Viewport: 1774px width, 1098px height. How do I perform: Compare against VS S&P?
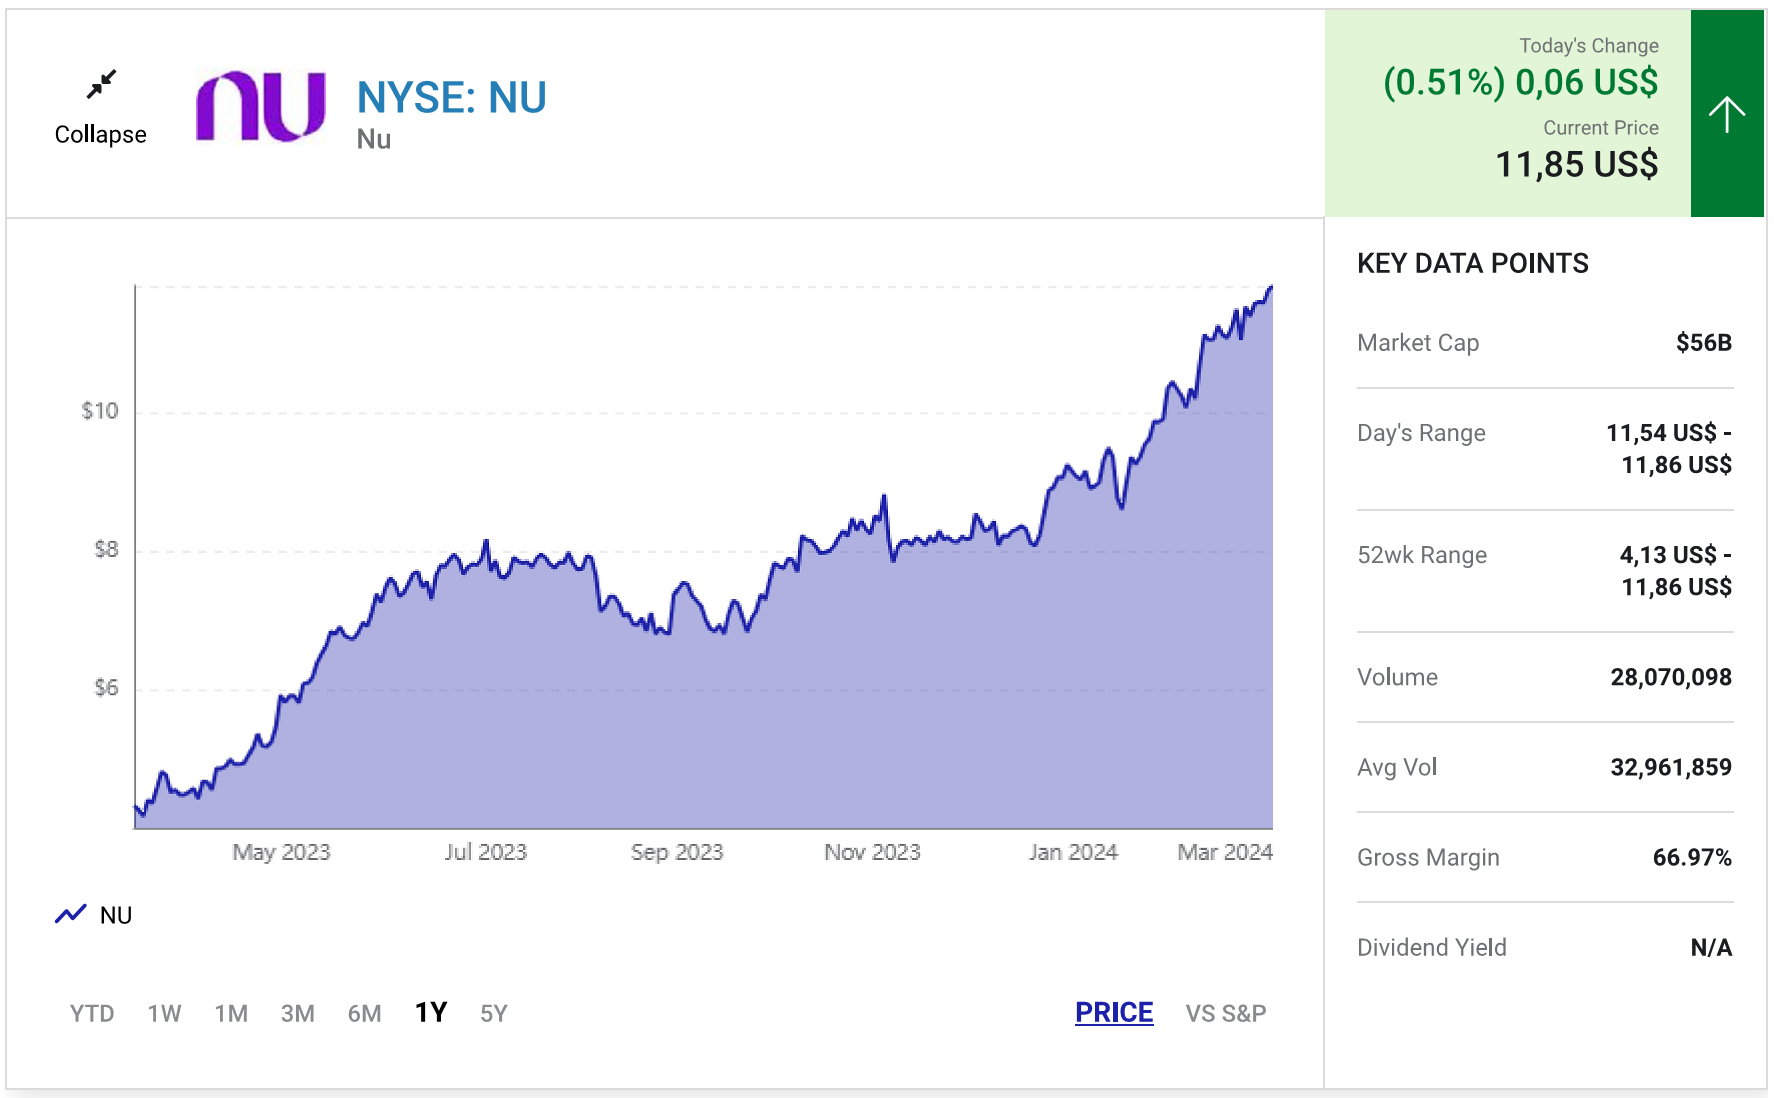tap(1225, 1013)
